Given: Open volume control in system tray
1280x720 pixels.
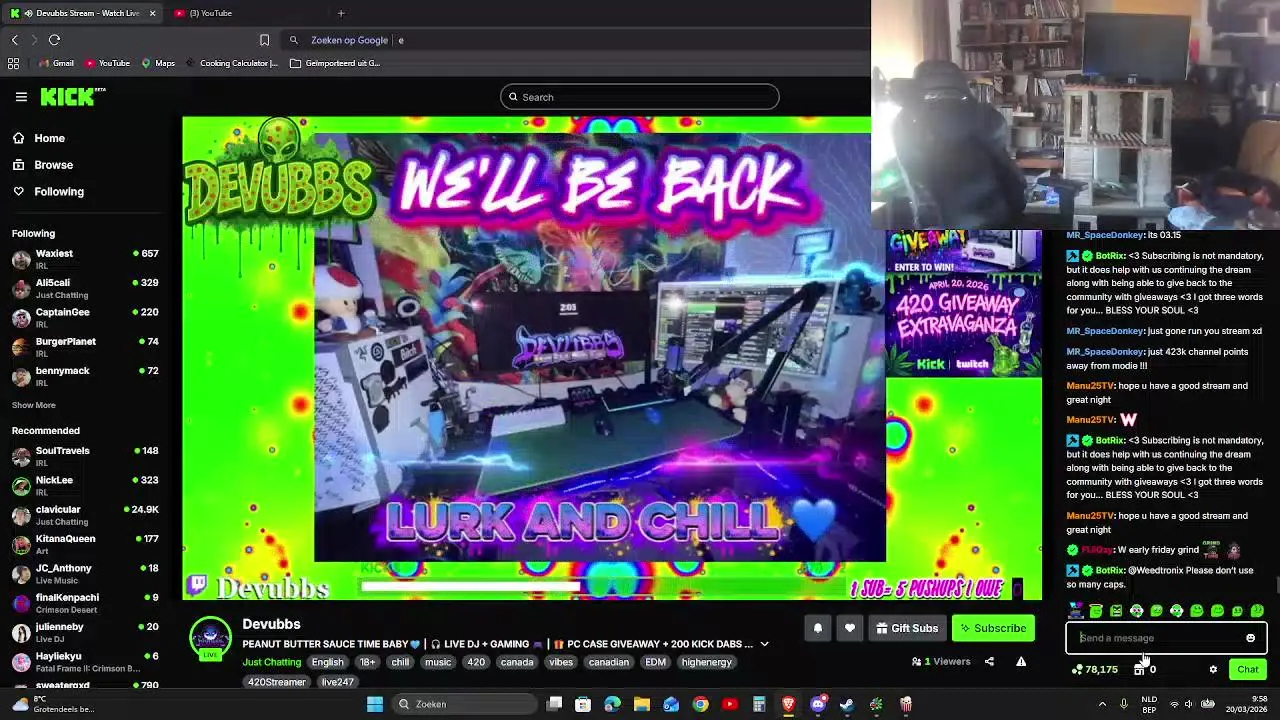Looking at the screenshot, I should (1189, 704).
